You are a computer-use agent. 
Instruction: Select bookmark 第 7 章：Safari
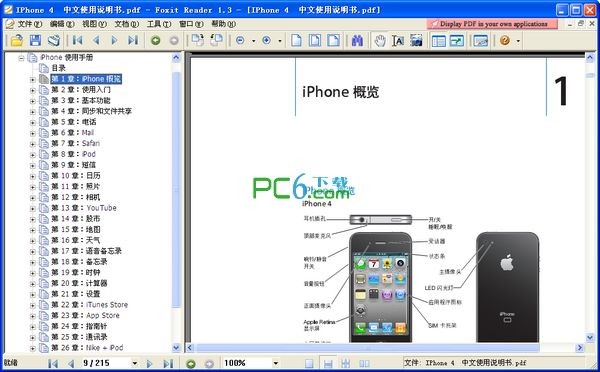pyautogui.click(x=75, y=144)
